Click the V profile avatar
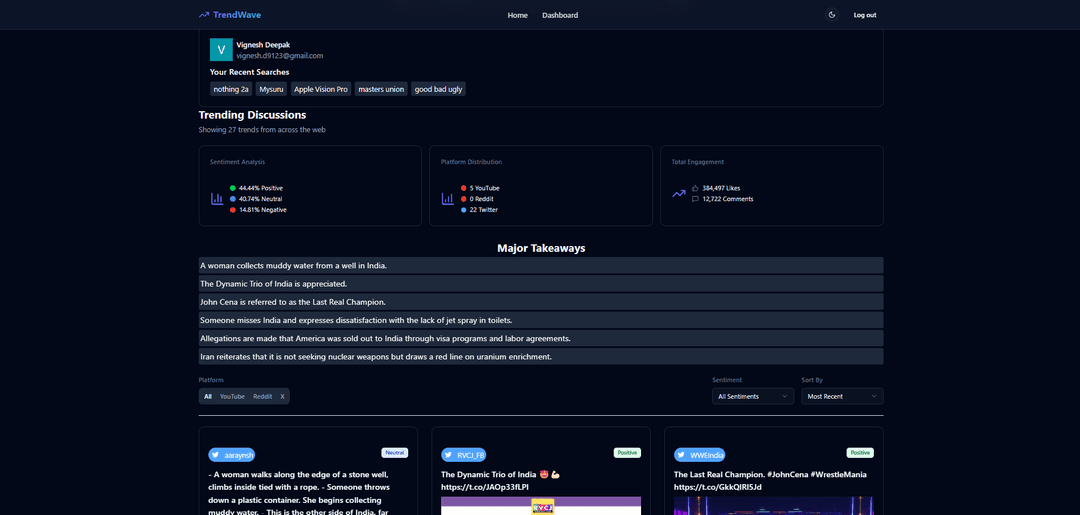 tap(221, 50)
